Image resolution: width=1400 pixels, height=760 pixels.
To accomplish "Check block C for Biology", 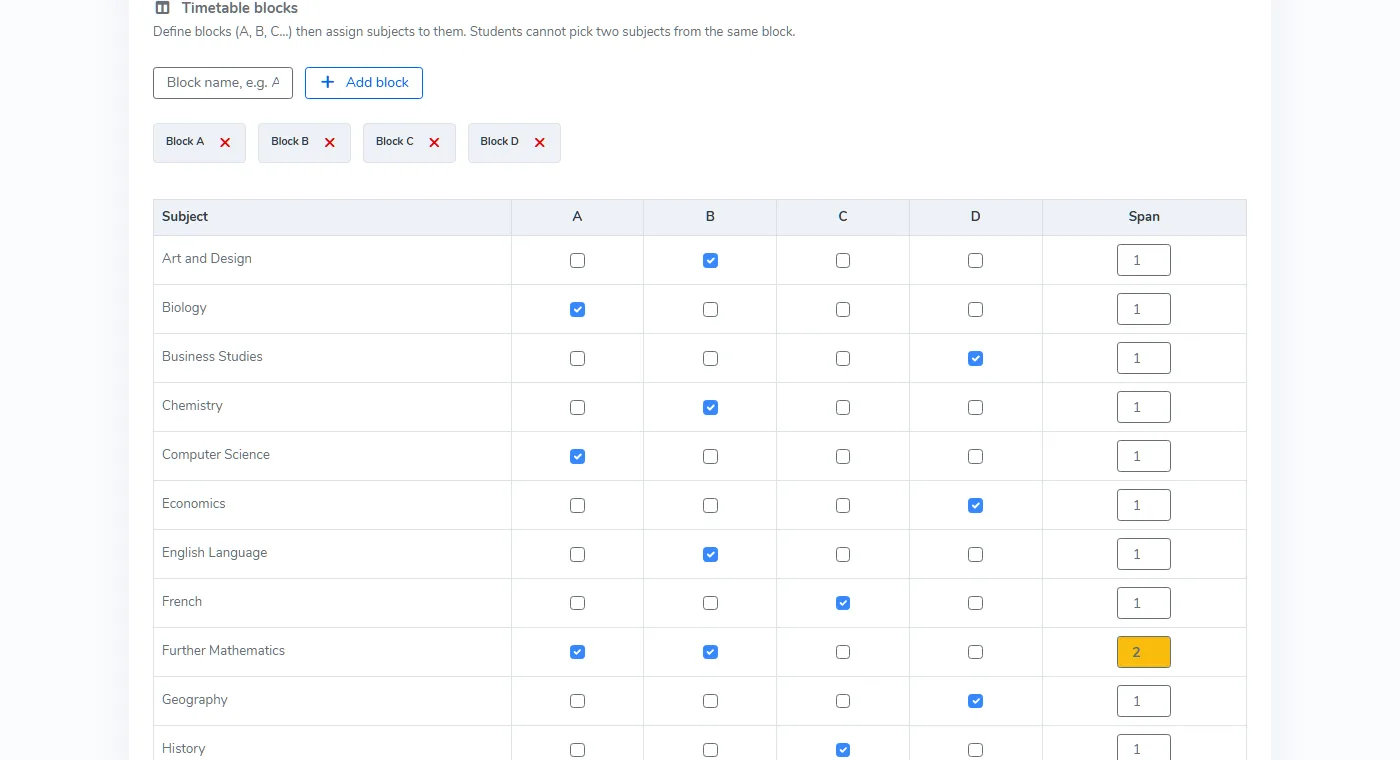I will click(843, 309).
